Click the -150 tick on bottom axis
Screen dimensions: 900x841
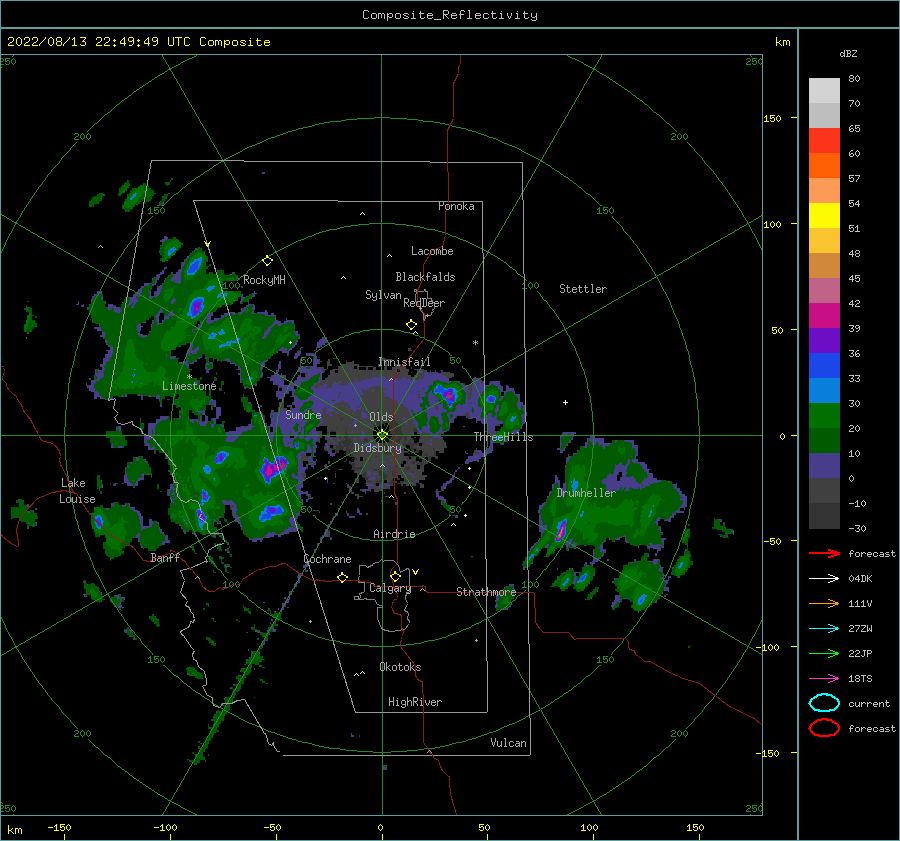[x=60, y=827]
